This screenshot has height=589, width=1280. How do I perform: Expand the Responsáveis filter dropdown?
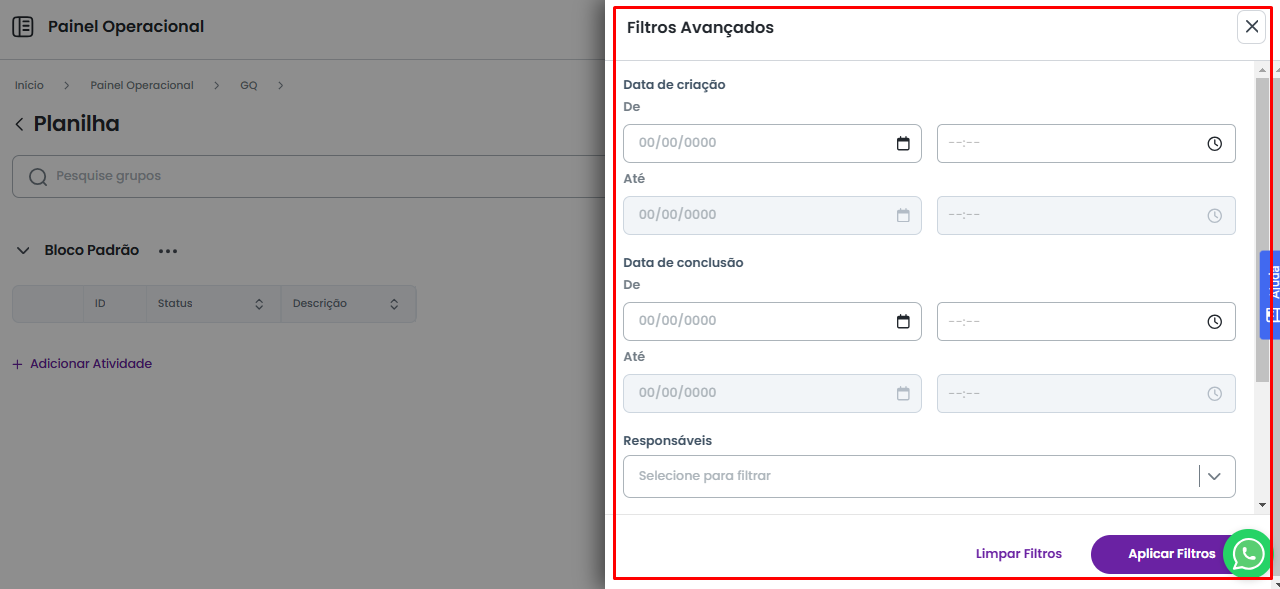click(1214, 476)
